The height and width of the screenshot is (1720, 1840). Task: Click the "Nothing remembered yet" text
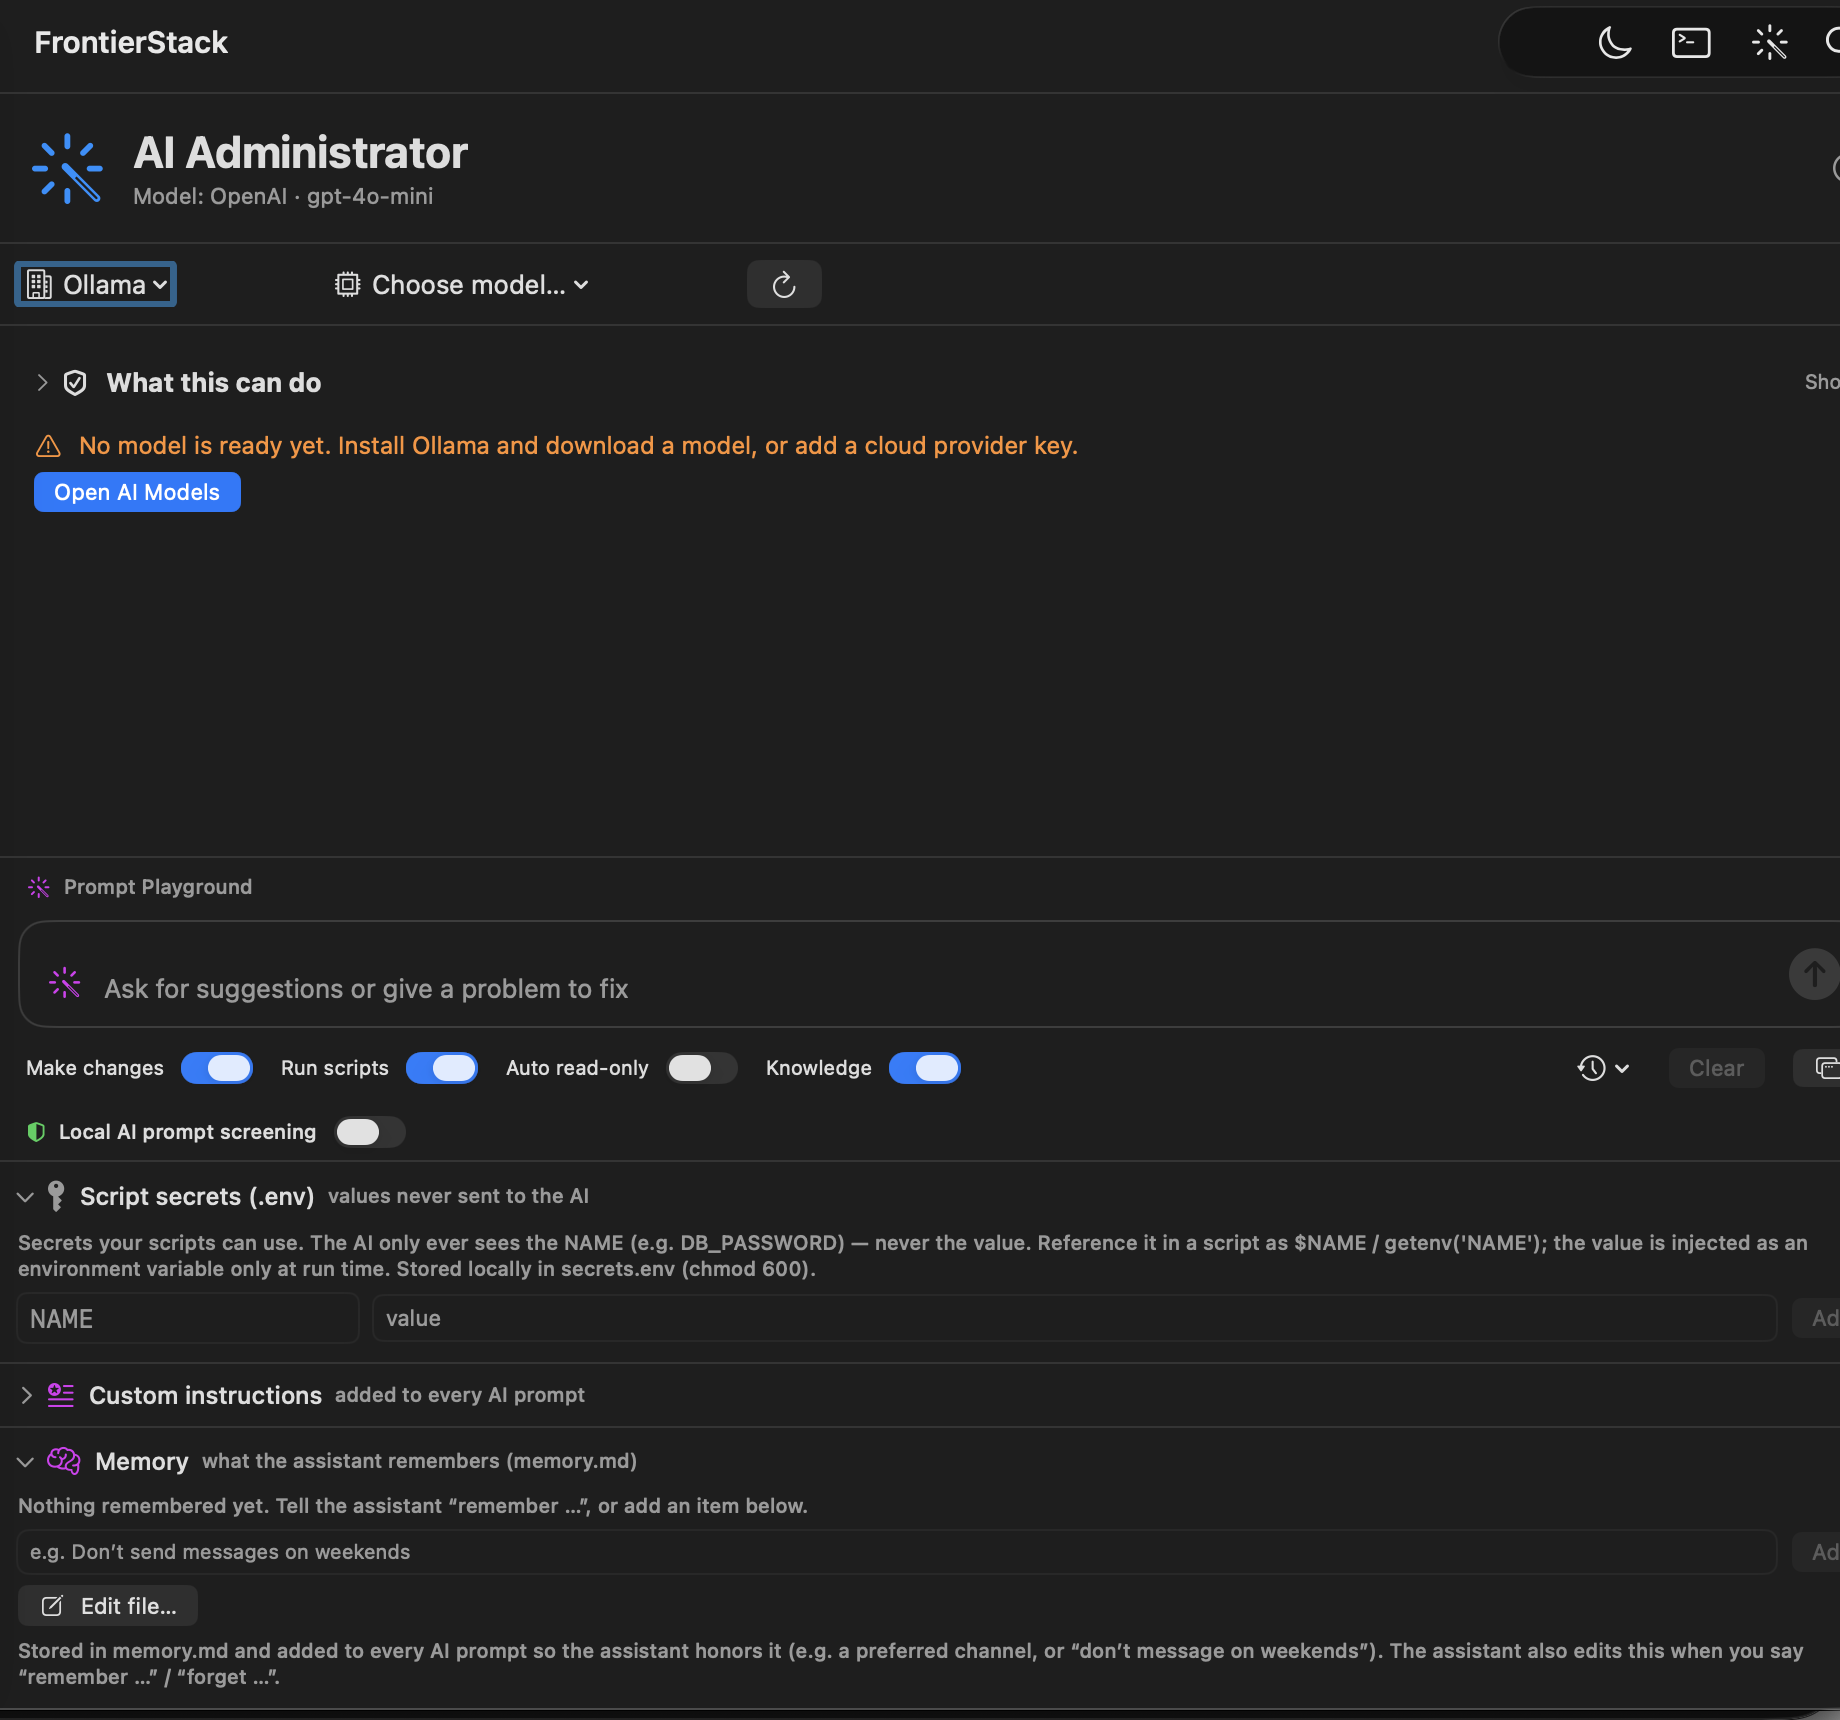click(x=413, y=1506)
